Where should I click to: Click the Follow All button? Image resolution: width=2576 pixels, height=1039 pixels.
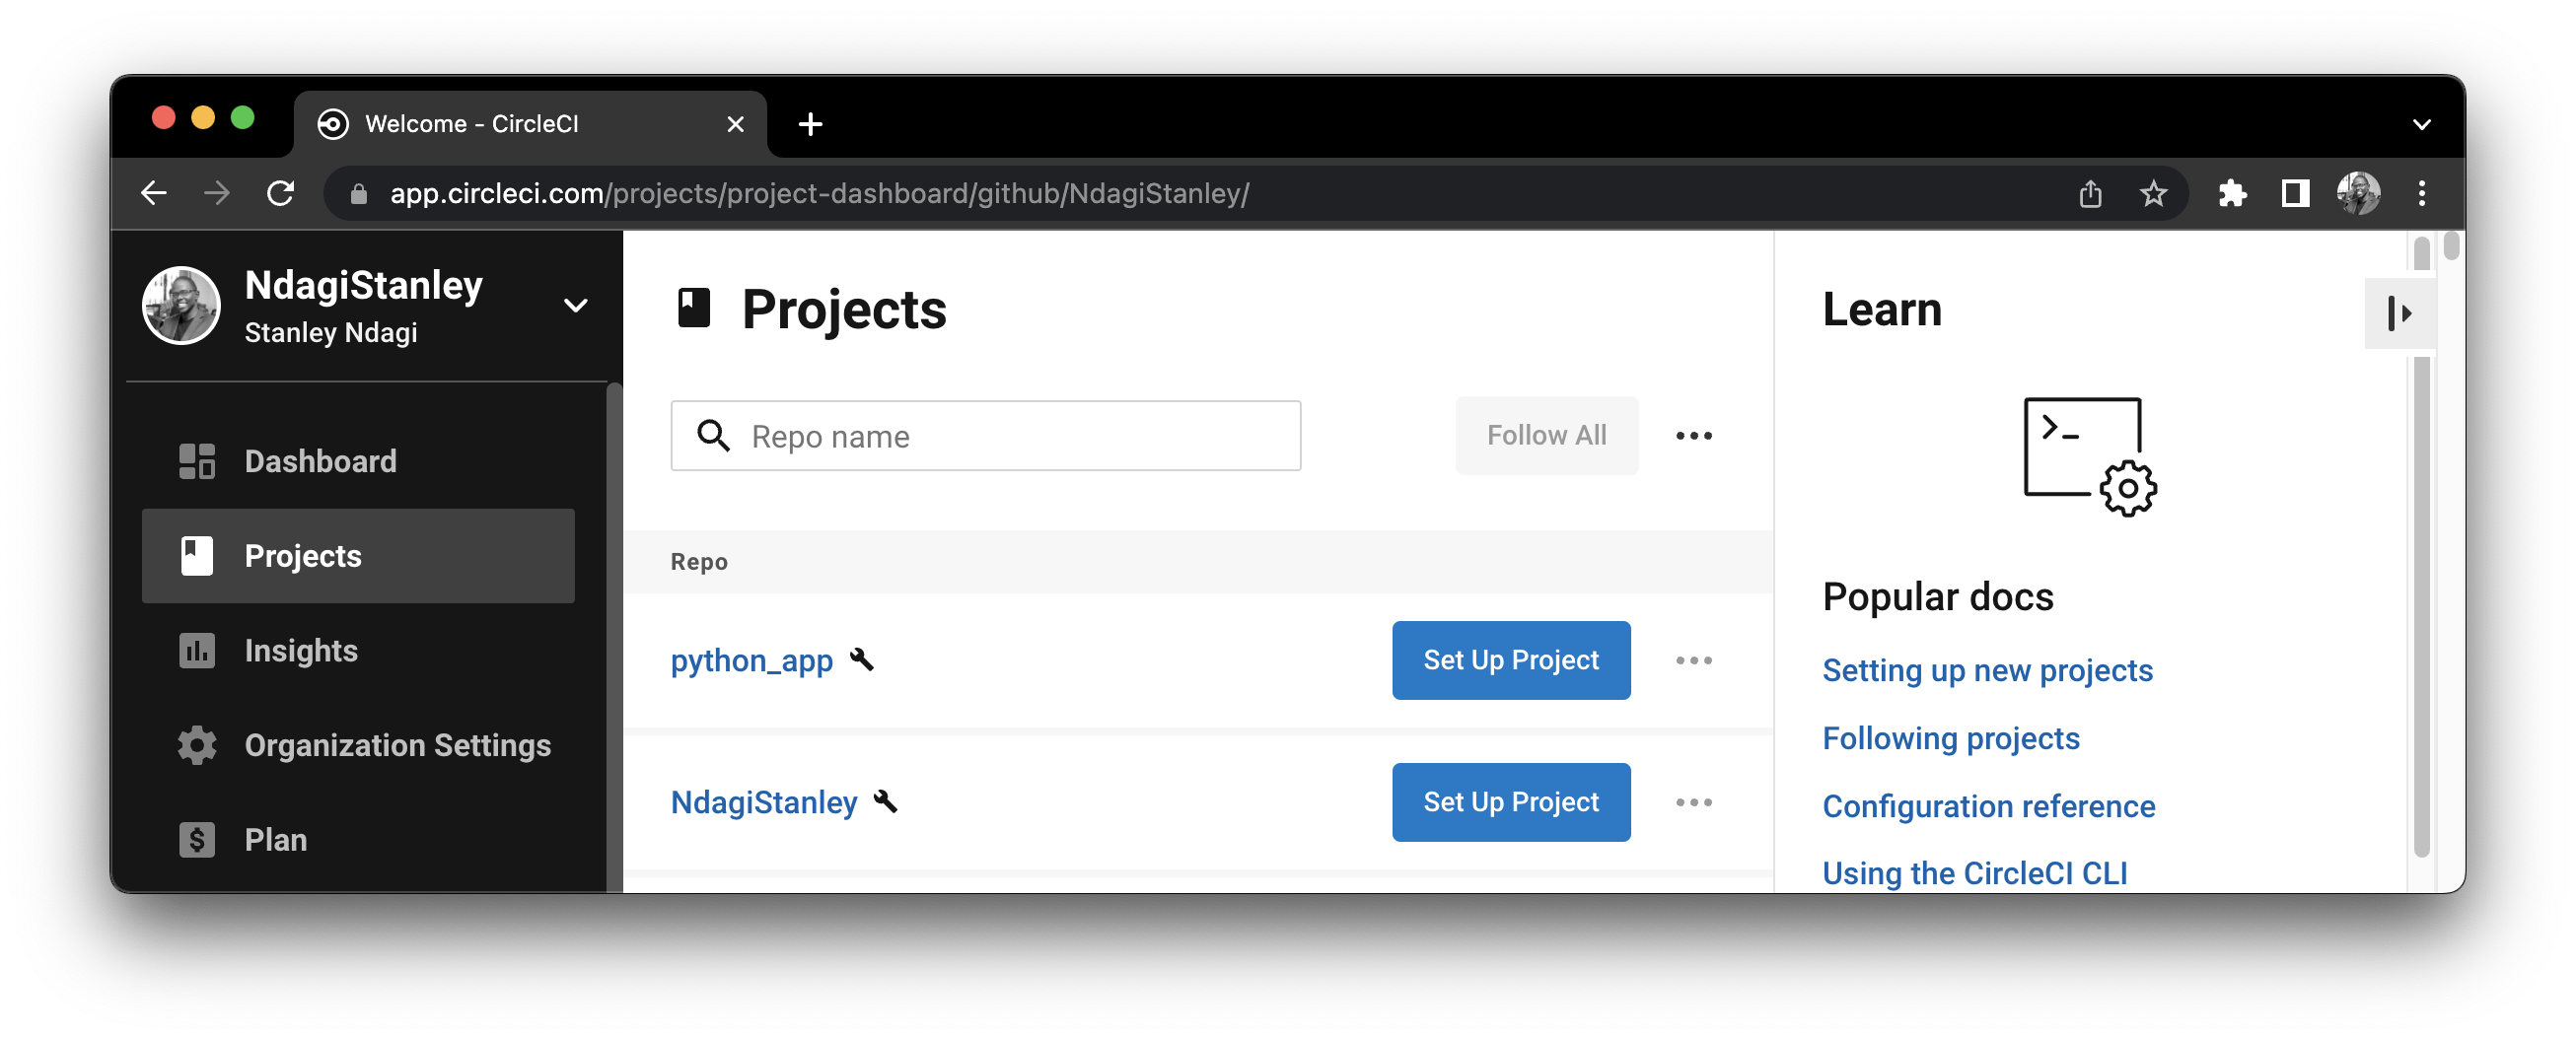click(1546, 435)
